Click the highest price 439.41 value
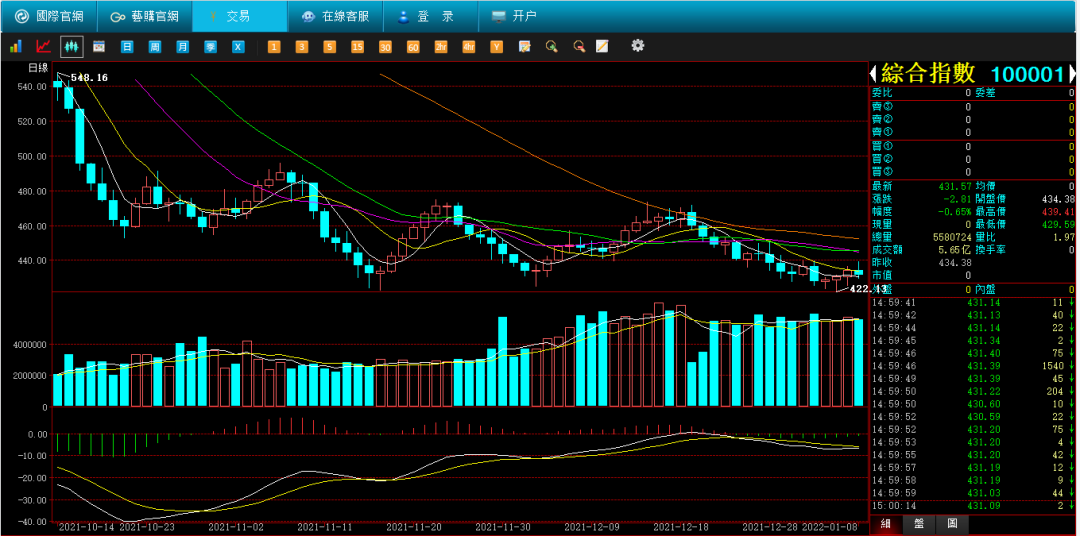The height and width of the screenshot is (536, 1080). [1057, 211]
